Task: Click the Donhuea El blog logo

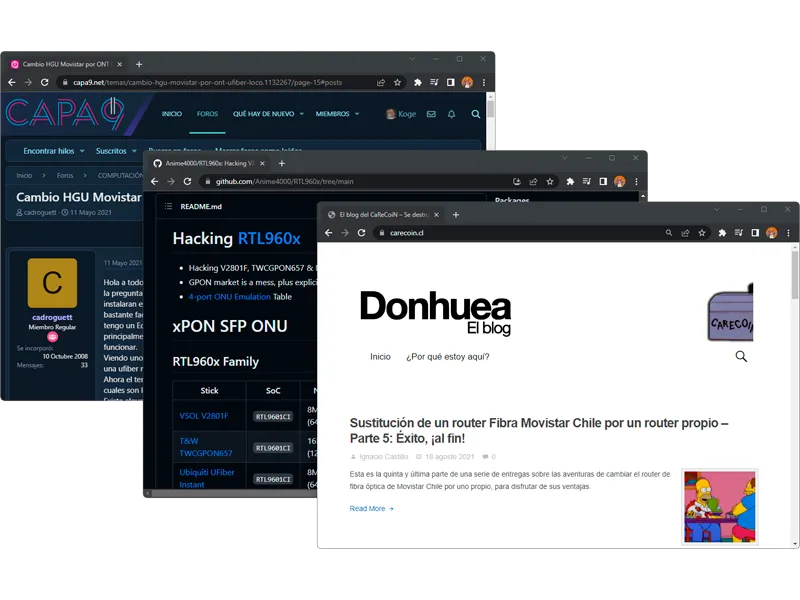Action: (435, 312)
